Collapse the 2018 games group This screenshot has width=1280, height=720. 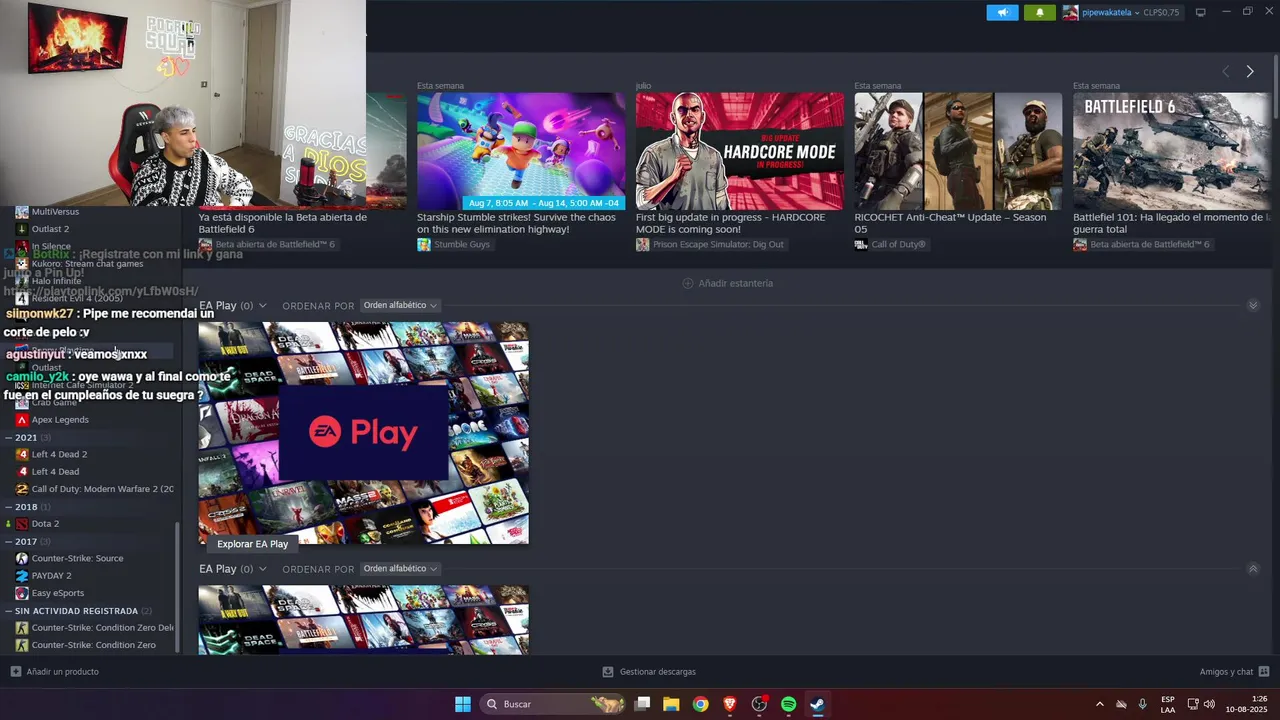click(9, 507)
